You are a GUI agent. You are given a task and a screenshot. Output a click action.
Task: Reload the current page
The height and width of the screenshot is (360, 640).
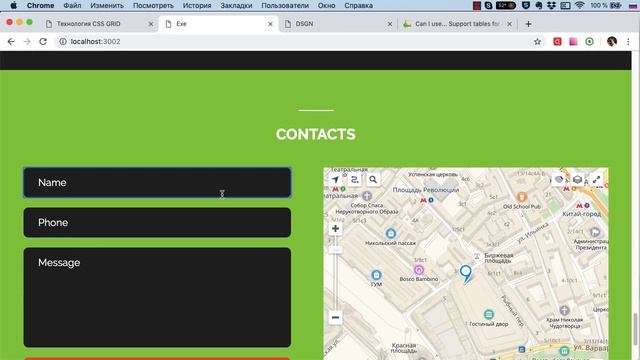tap(43, 42)
